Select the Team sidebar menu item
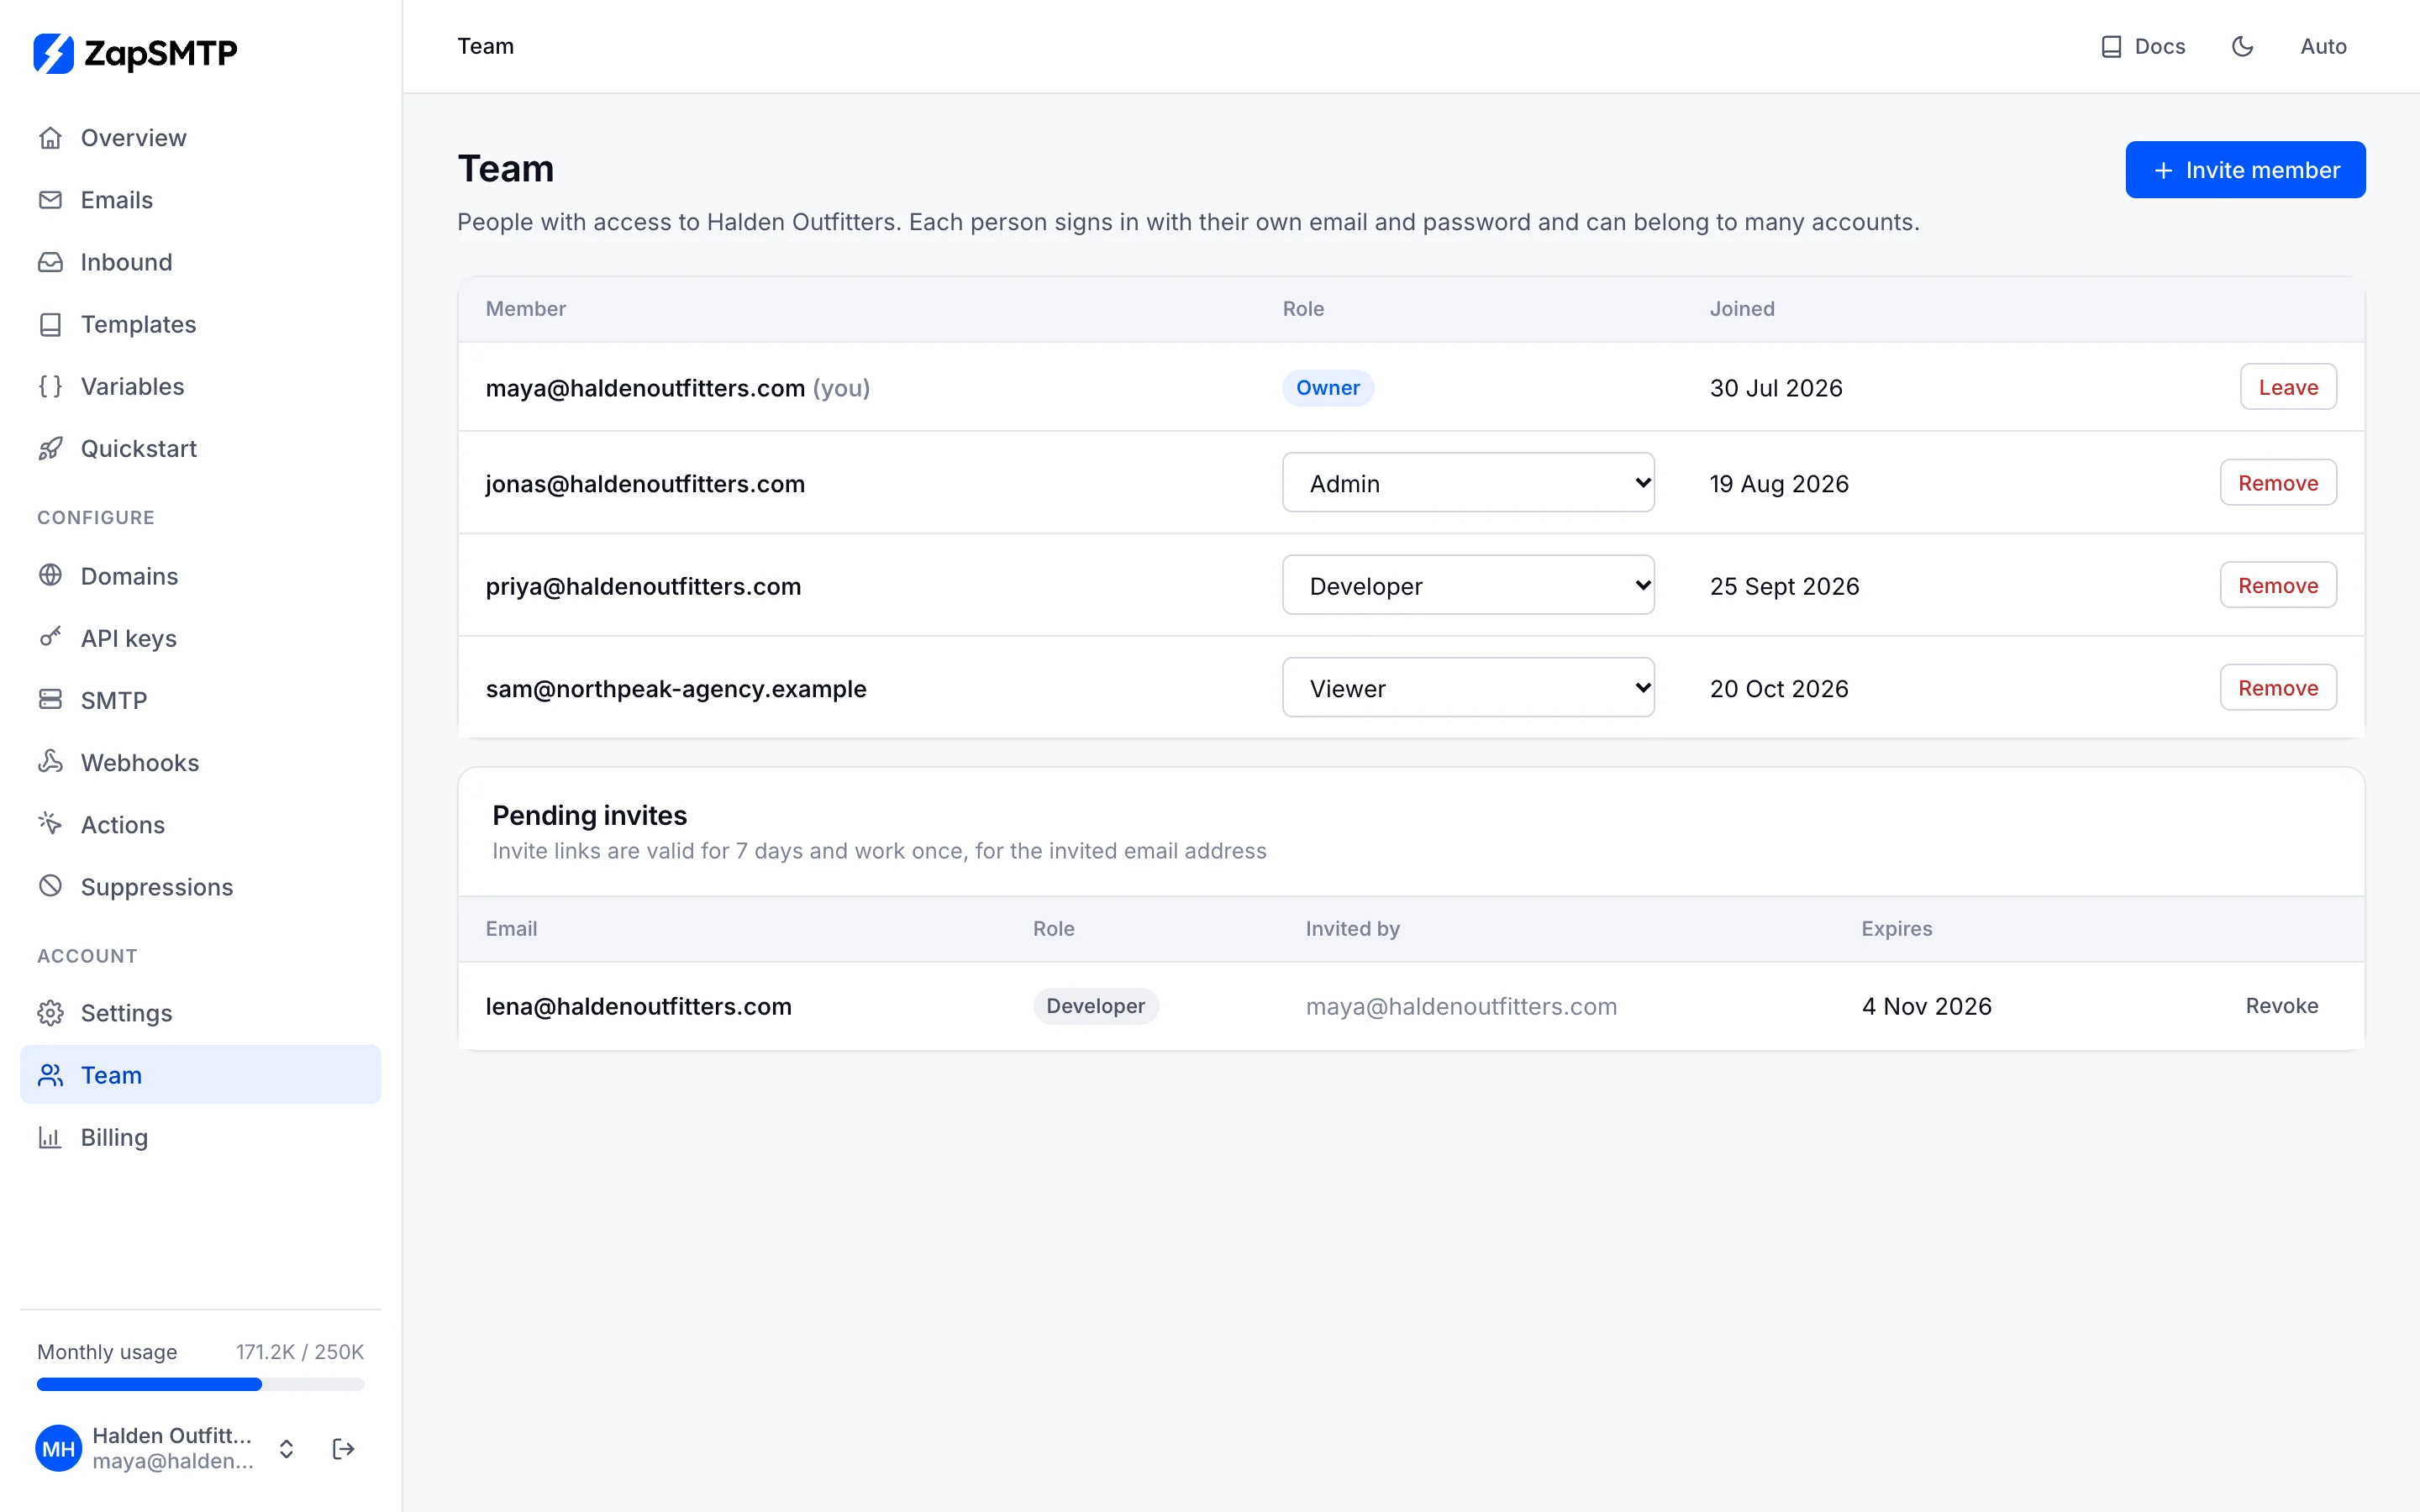Viewport: 2420px width, 1512px height. [x=200, y=1075]
